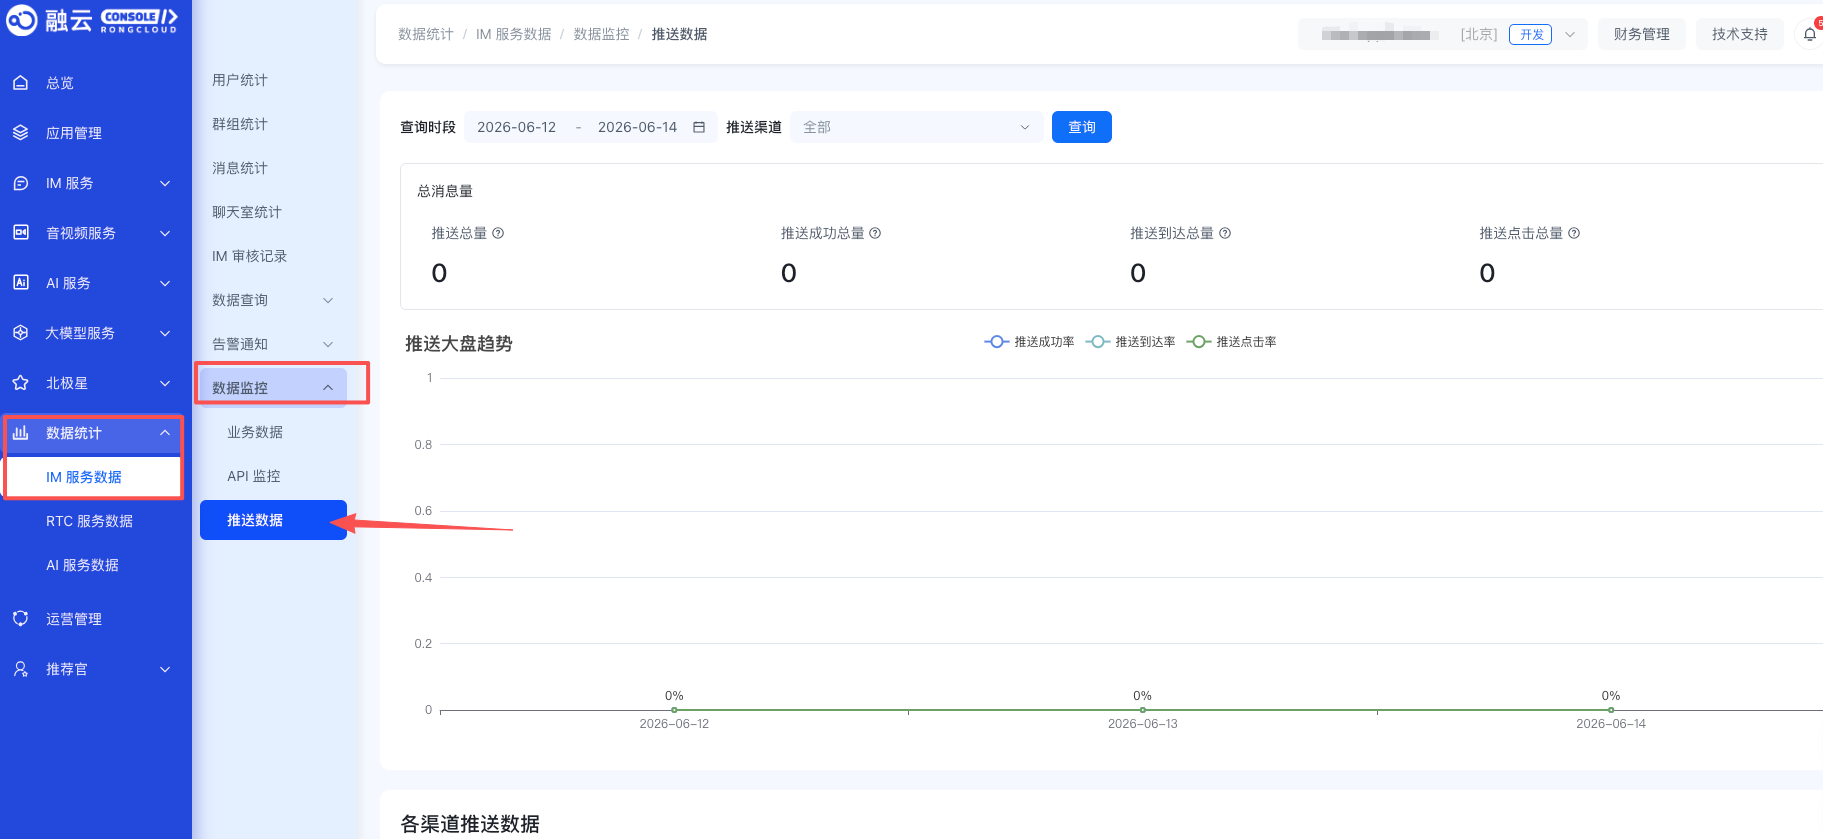
Task: Select 用户统计 menu item
Action: click(x=240, y=80)
